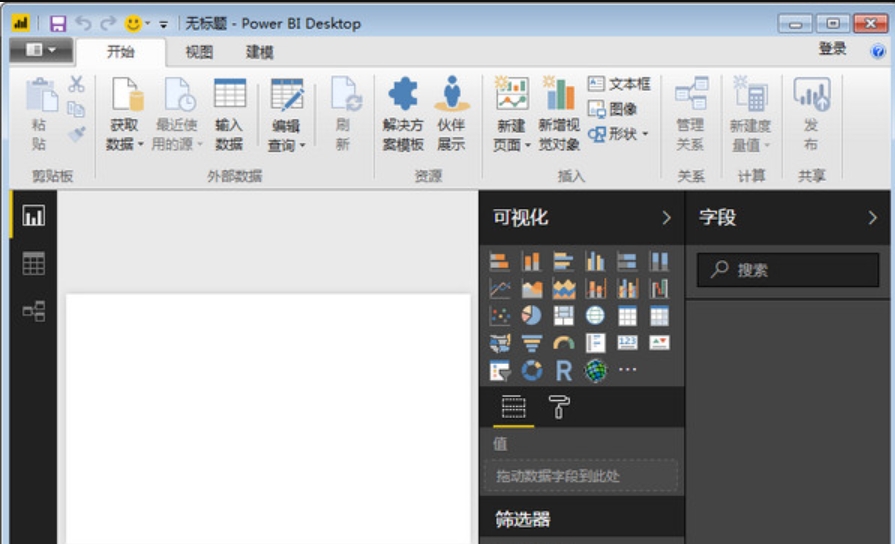Select the funnel chart visual
The height and width of the screenshot is (544, 895).
[x=531, y=342]
